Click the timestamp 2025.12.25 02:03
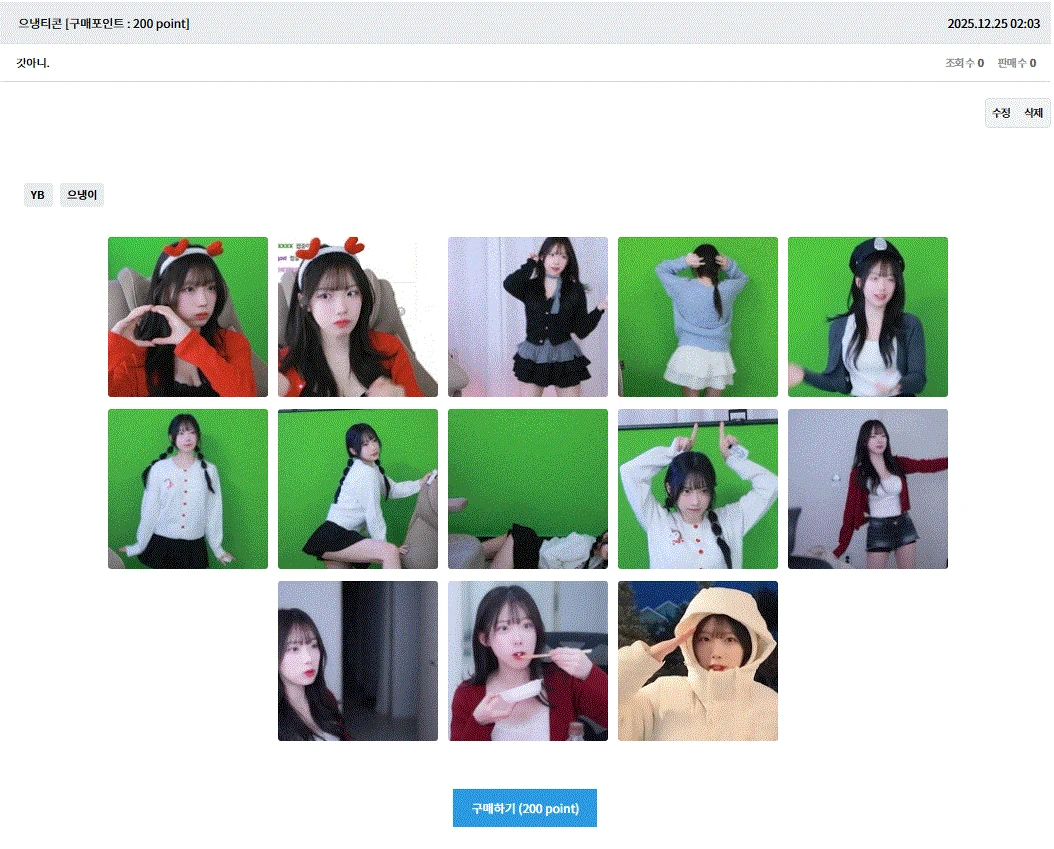 pos(994,22)
